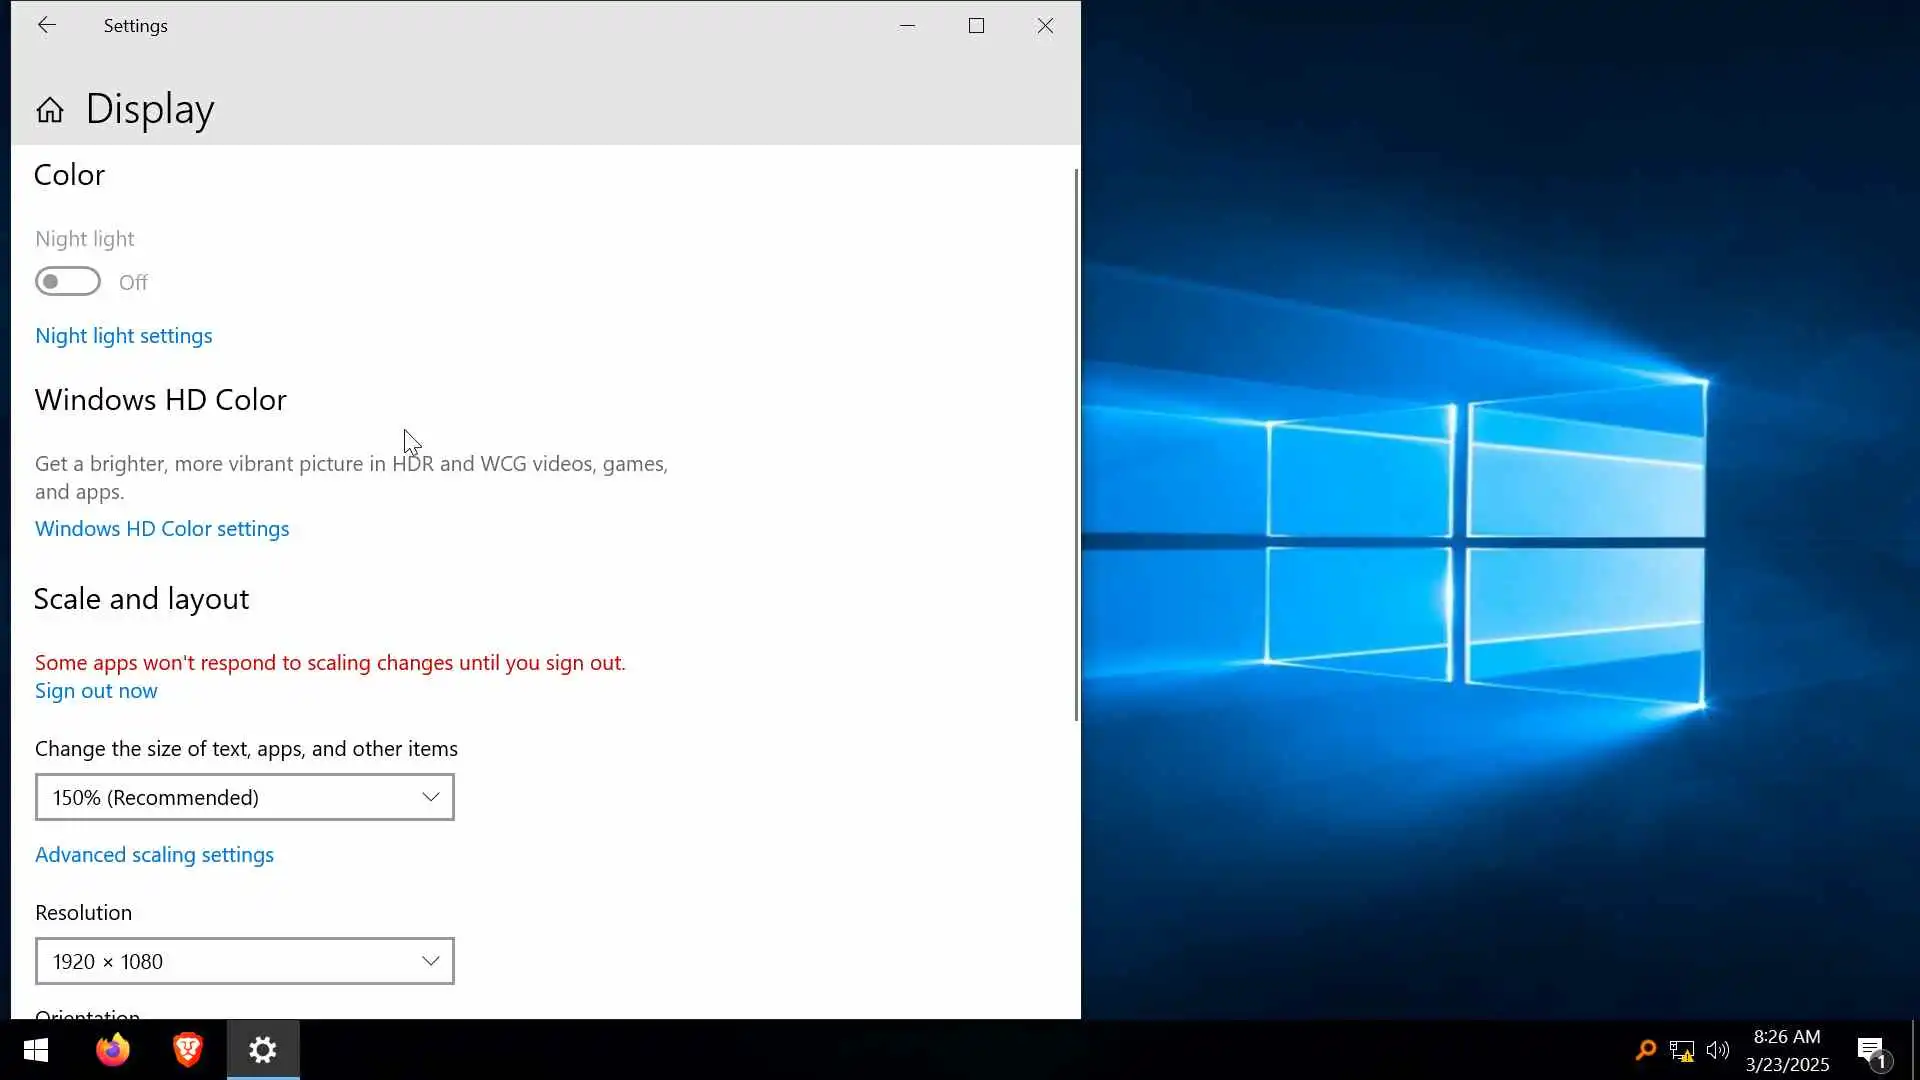Click the orange search tray icon
This screenshot has width=1920, height=1080.
point(1645,1050)
